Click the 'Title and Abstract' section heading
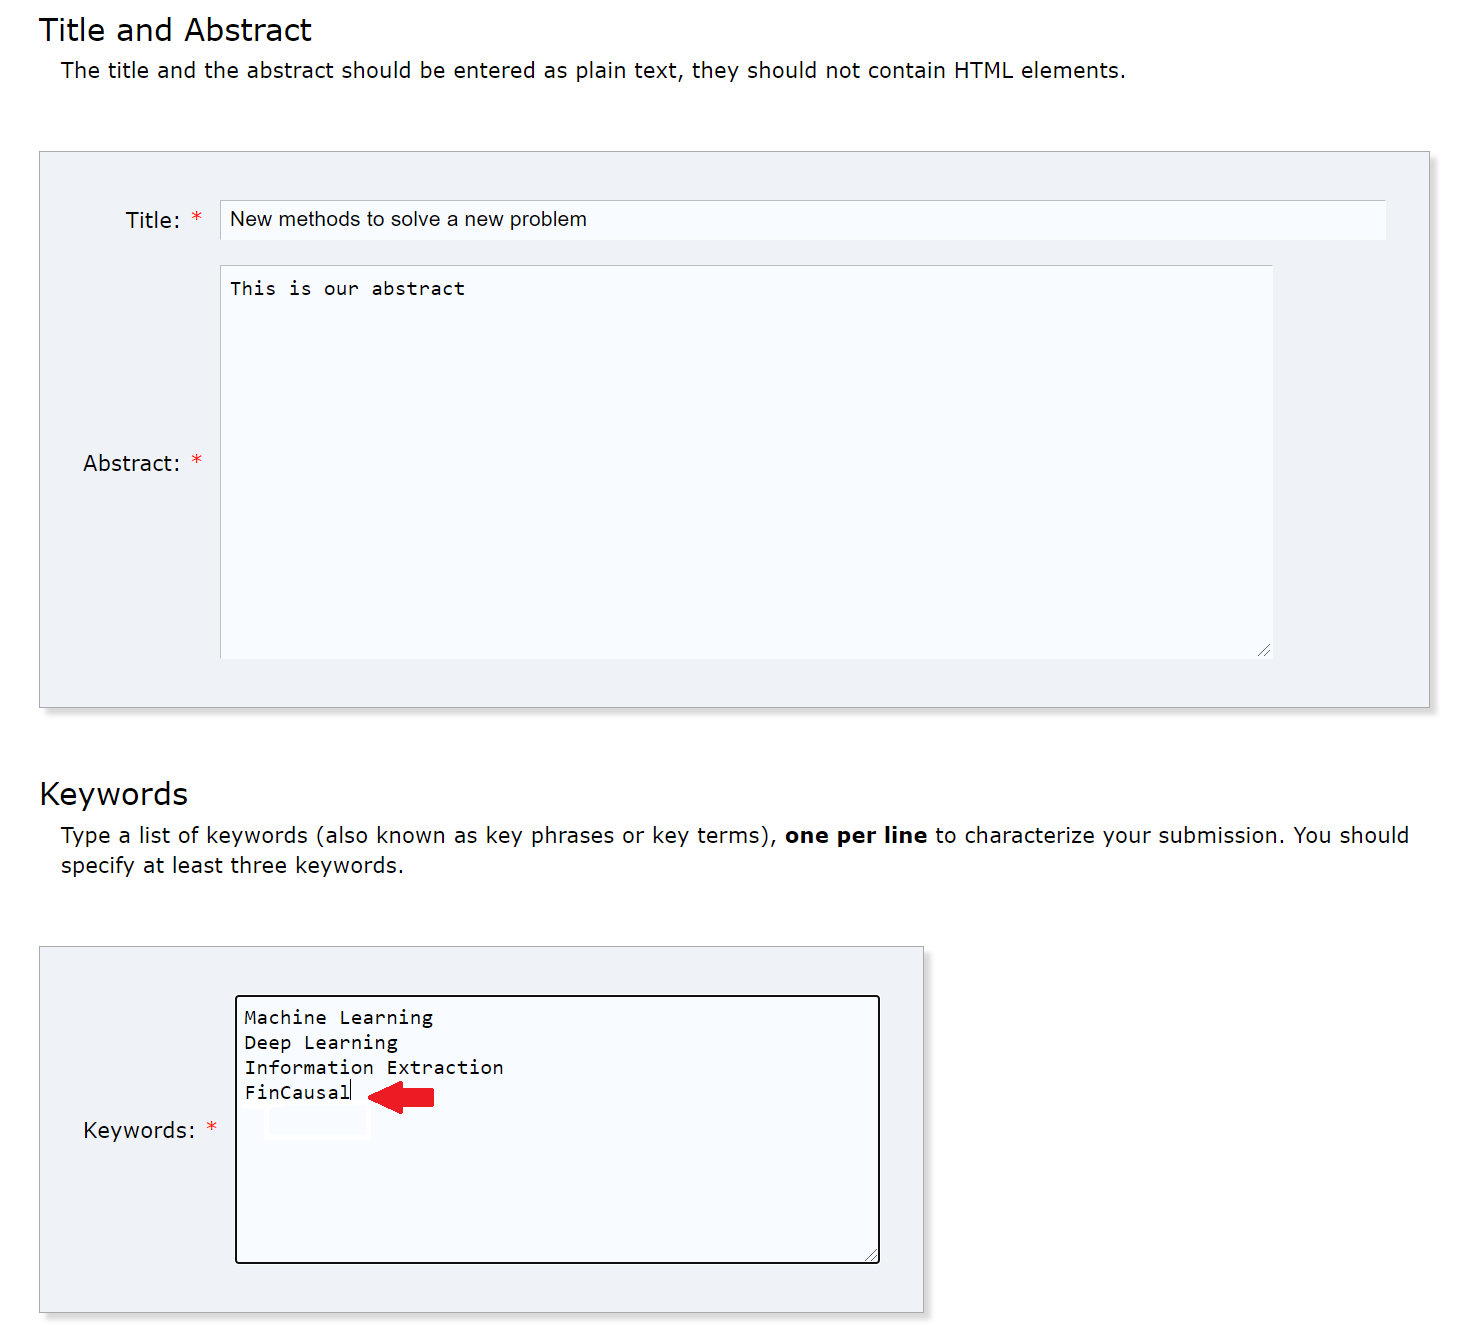 pyautogui.click(x=175, y=30)
